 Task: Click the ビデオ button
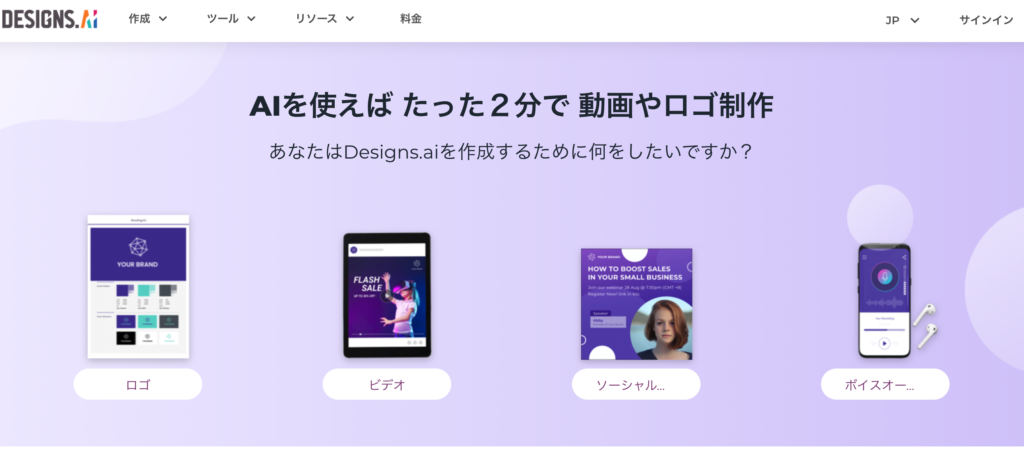point(387,384)
